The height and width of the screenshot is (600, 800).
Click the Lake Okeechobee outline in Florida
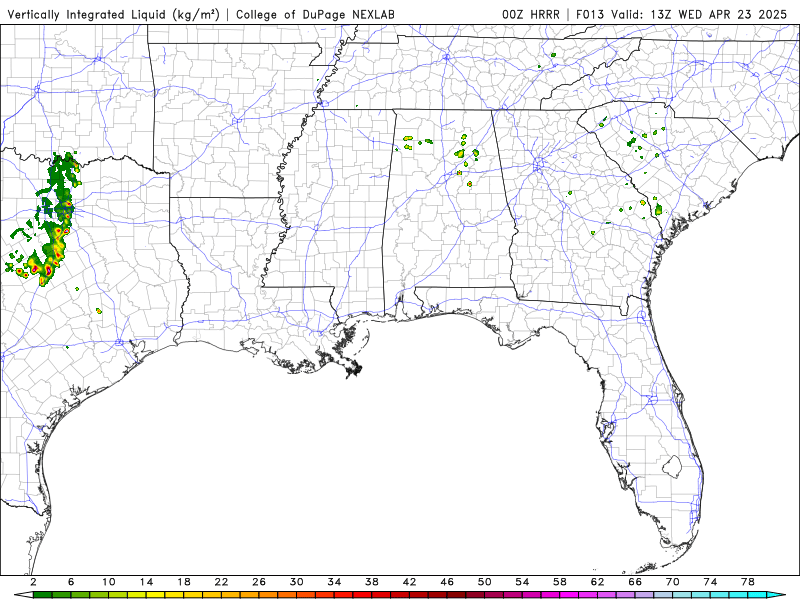point(672,466)
